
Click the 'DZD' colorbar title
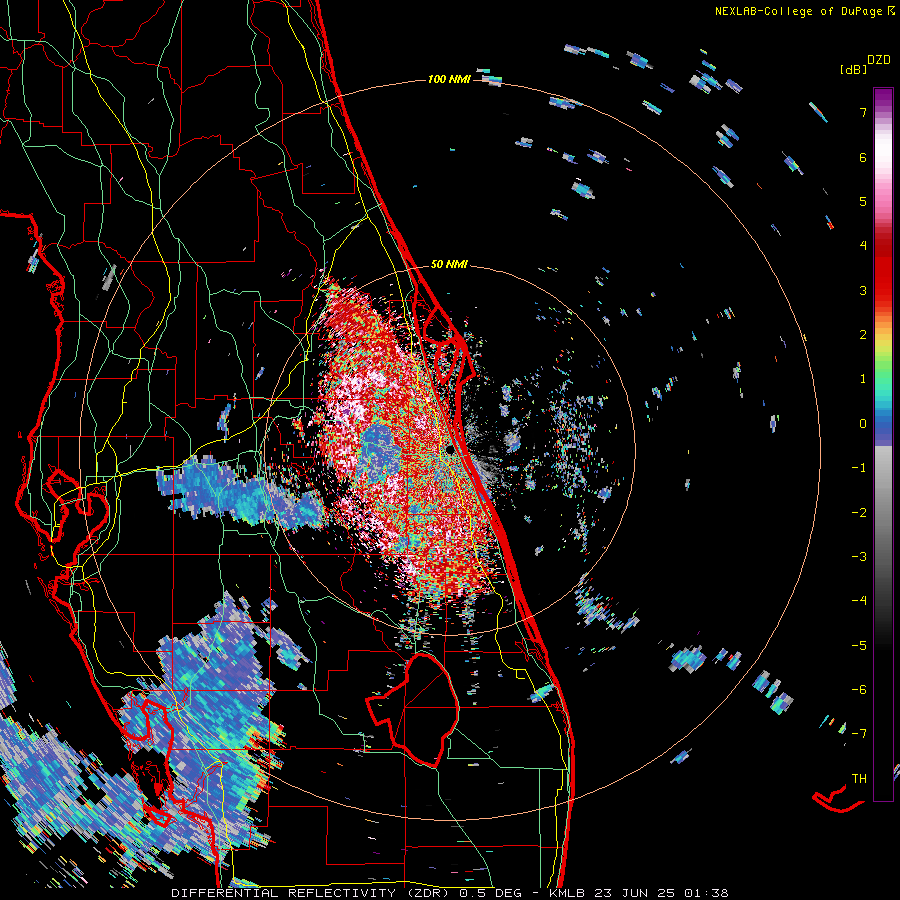(x=879, y=60)
